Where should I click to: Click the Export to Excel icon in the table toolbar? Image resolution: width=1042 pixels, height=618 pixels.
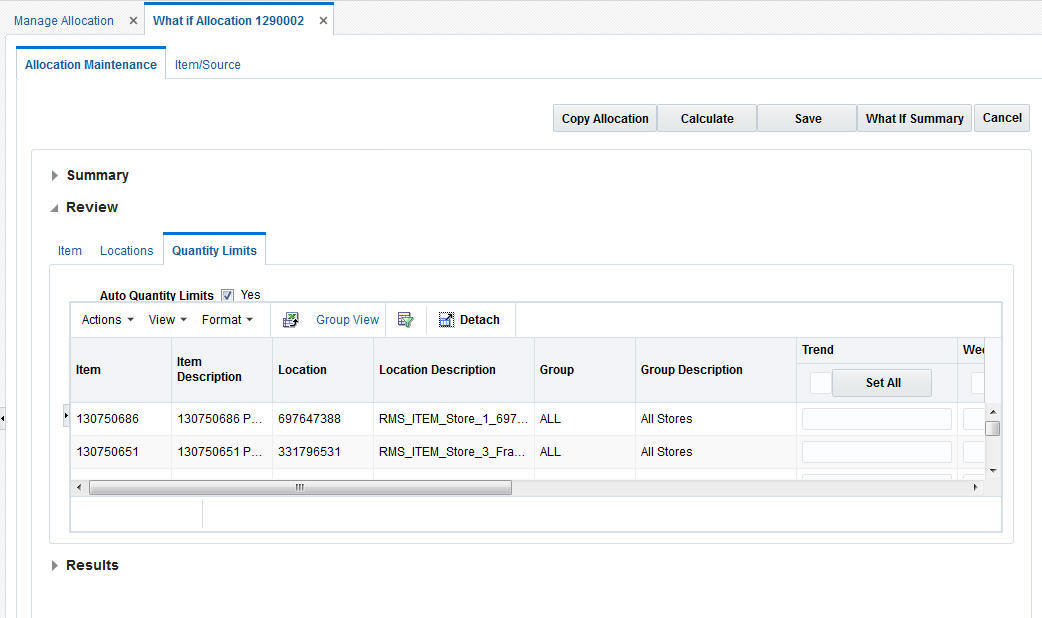coord(291,319)
